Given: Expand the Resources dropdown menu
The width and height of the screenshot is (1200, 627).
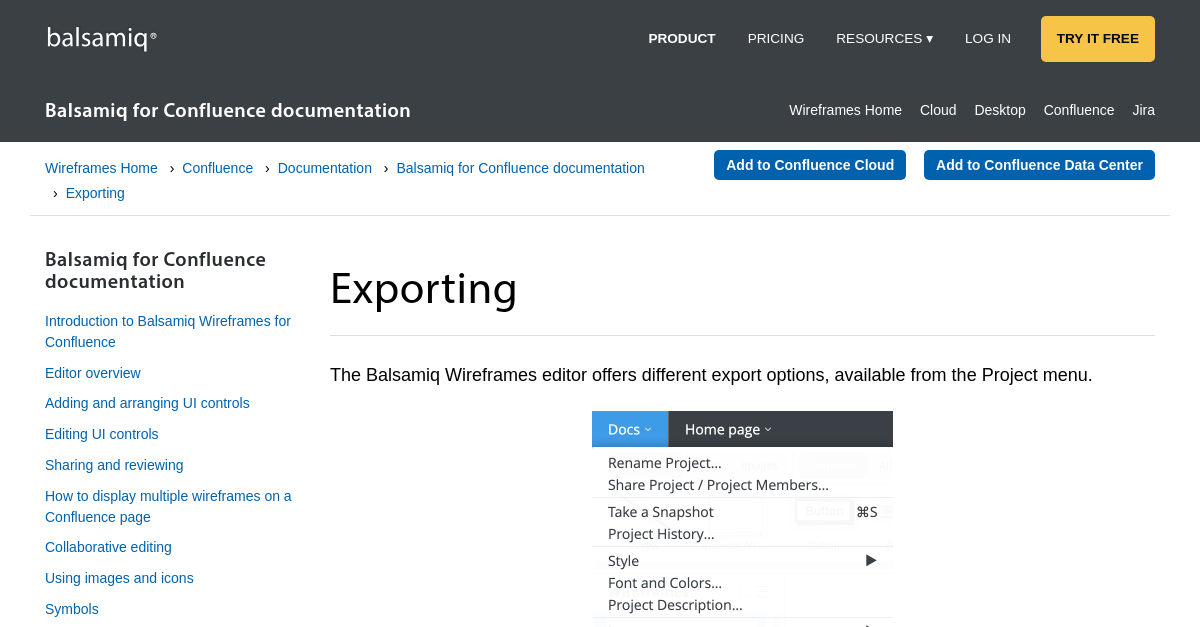Looking at the screenshot, I should [x=884, y=39].
